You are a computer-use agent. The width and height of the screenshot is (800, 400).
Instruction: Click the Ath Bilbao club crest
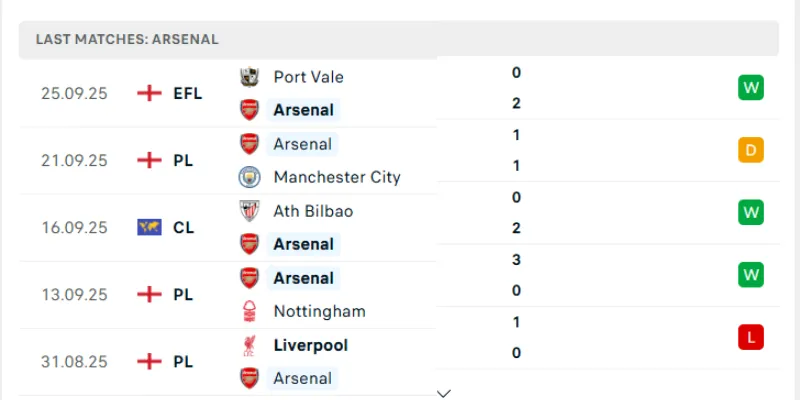tap(249, 211)
